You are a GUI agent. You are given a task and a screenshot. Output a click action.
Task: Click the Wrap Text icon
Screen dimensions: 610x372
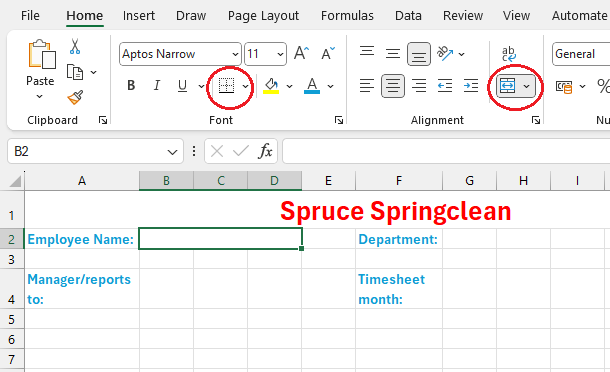(x=508, y=54)
